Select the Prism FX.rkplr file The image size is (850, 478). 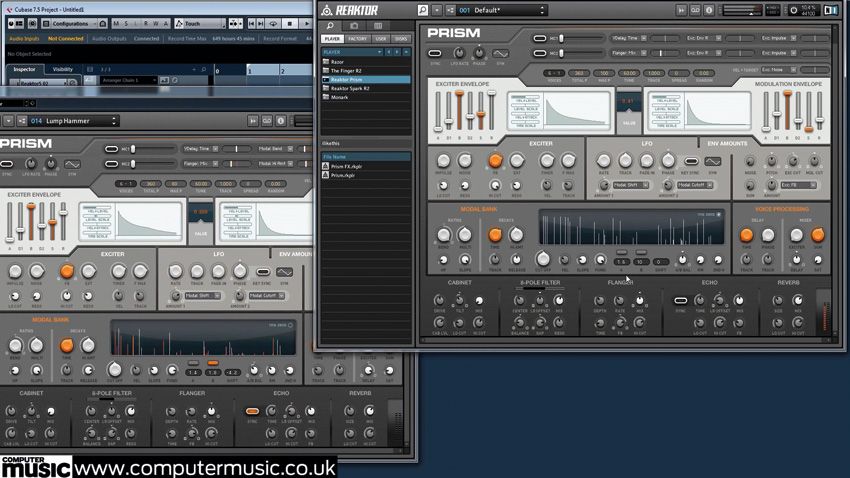pyautogui.click(x=366, y=166)
